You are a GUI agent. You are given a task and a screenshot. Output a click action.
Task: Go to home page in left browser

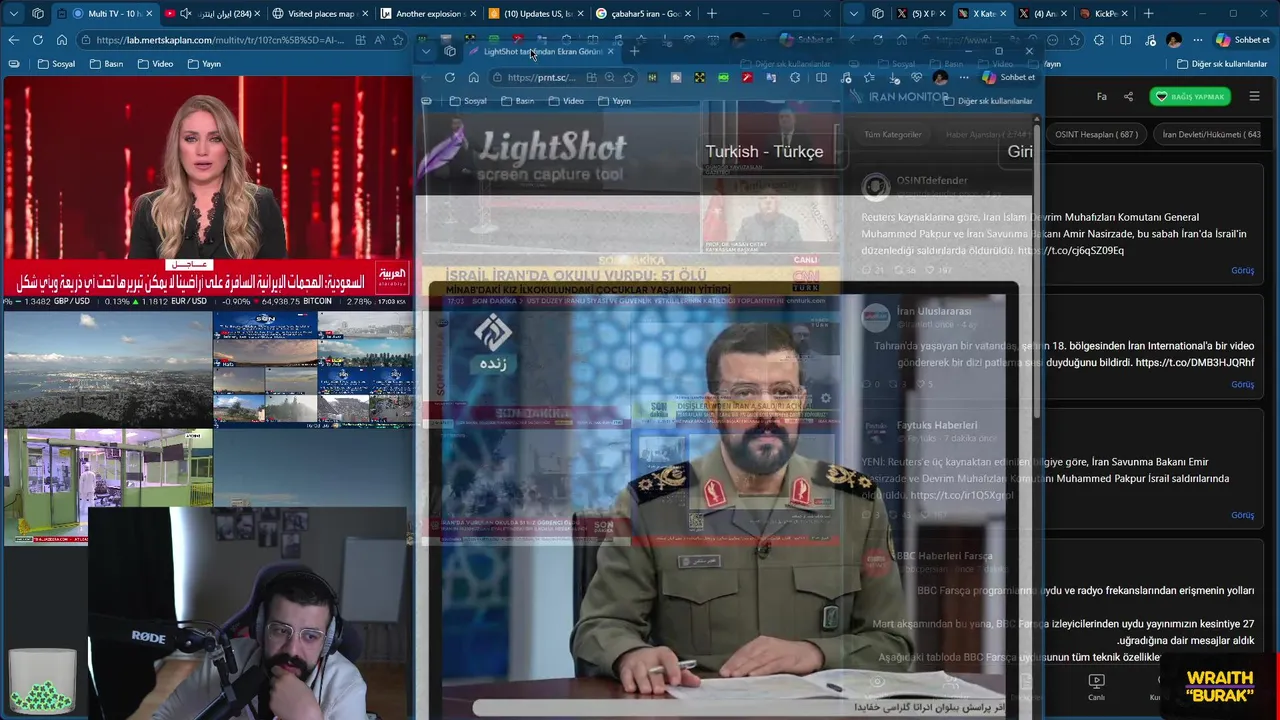61,40
